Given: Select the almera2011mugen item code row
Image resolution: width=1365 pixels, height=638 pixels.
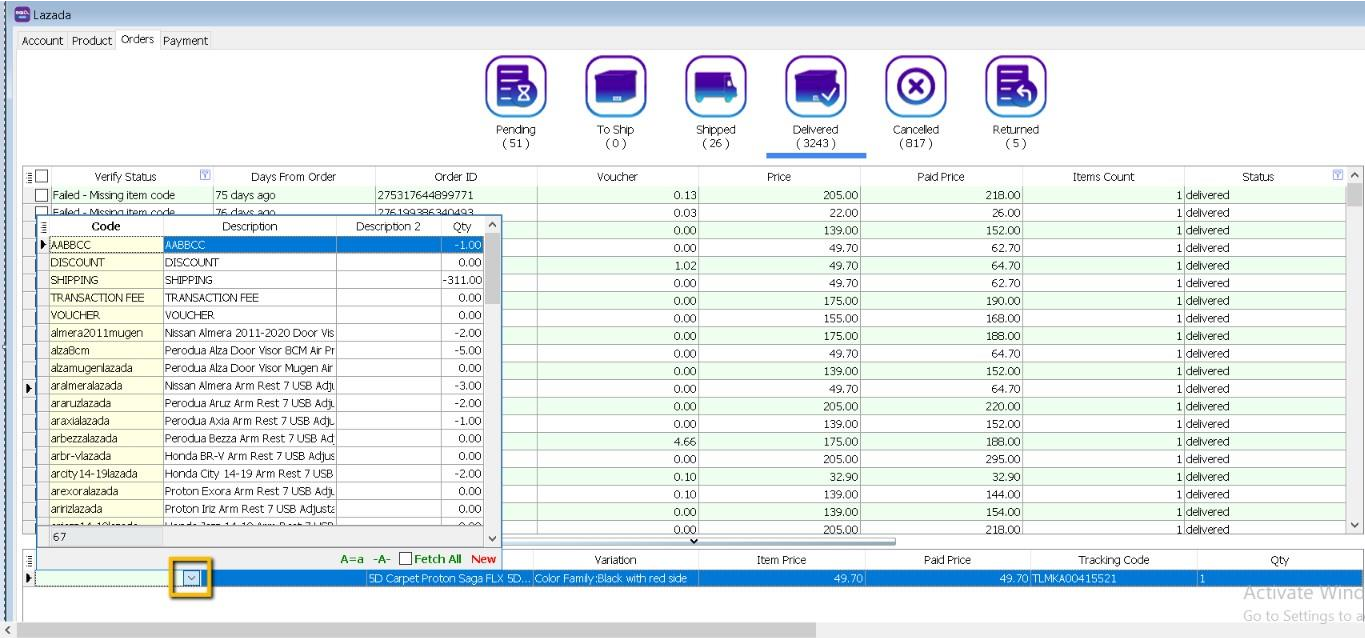Looking at the screenshot, I should [96, 333].
